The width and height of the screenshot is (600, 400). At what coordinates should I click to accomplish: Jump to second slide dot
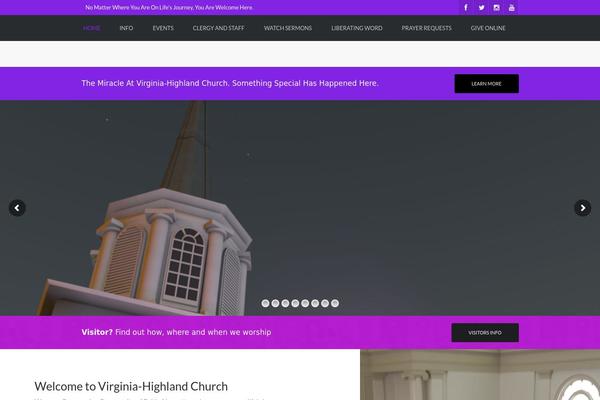pyautogui.click(x=275, y=303)
